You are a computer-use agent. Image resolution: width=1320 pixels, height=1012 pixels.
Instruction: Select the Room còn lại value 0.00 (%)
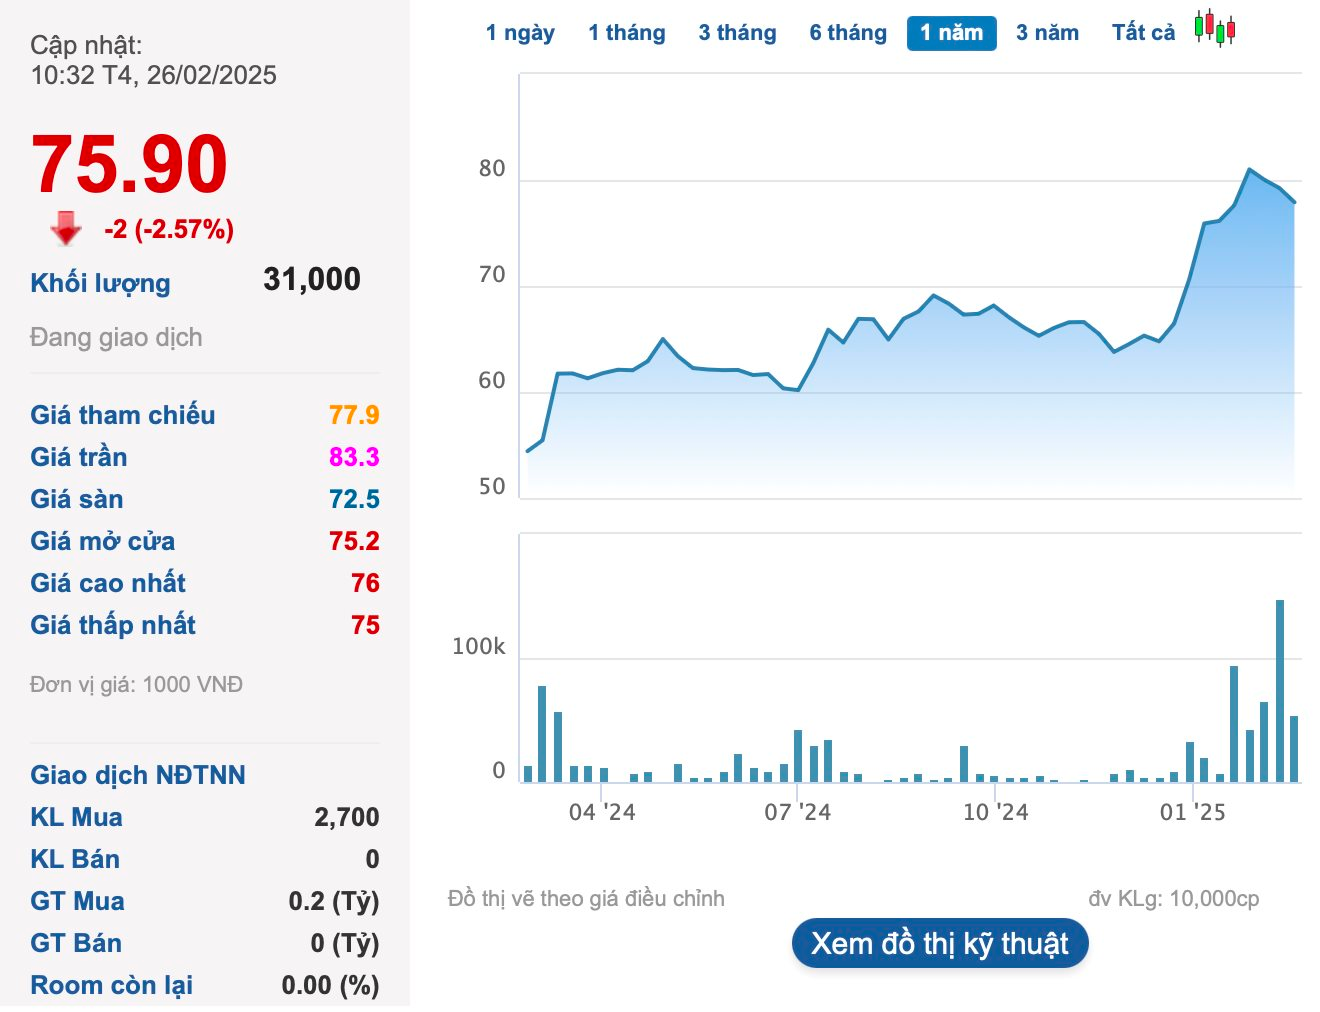(330, 985)
